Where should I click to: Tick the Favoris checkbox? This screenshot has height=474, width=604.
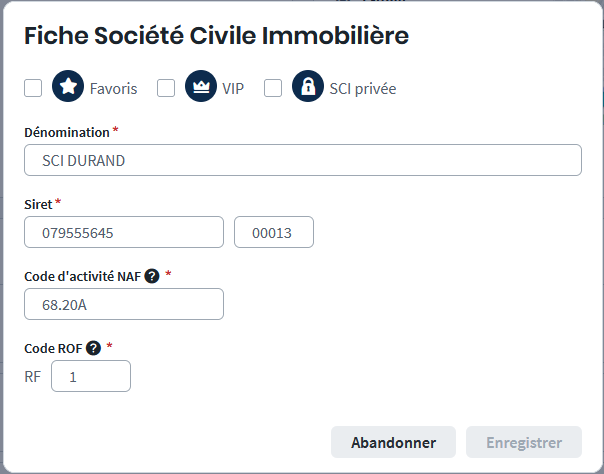[x=33, y=88]
